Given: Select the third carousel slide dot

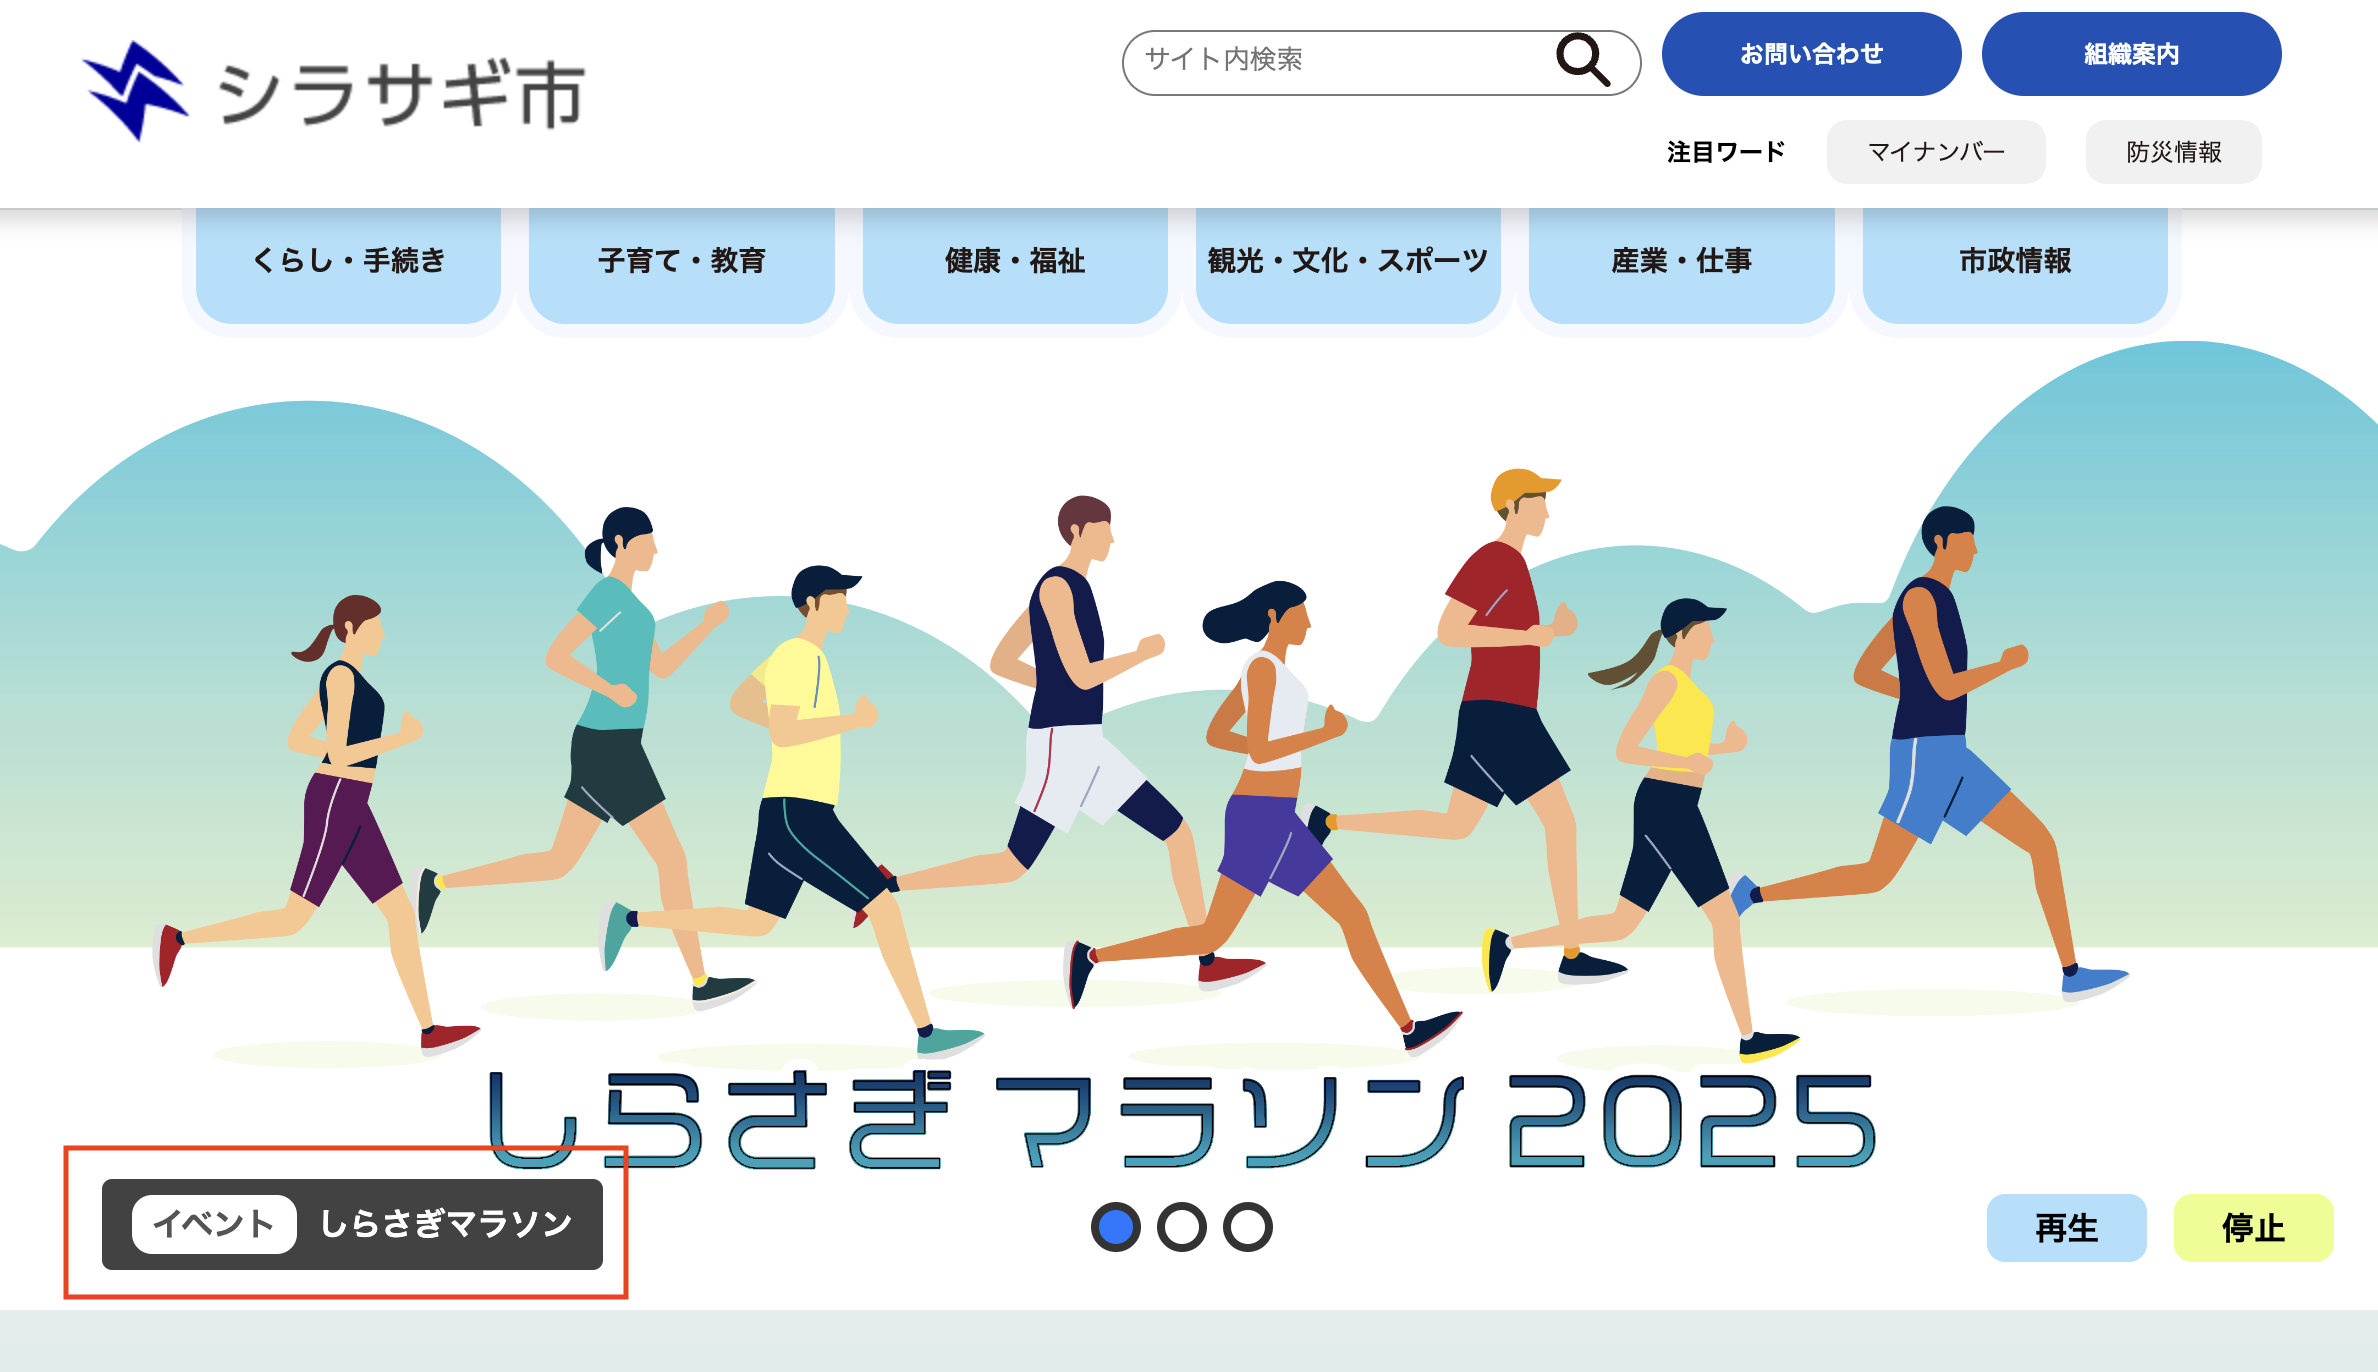Looking at the screenshot, I should coord(1248,1227).
